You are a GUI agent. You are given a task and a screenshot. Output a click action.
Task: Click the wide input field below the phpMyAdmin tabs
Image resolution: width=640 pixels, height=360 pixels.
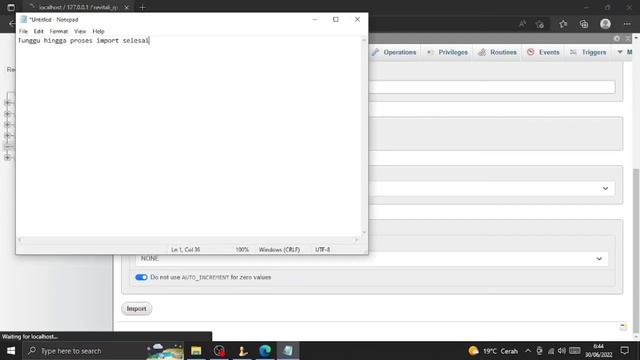492,87
